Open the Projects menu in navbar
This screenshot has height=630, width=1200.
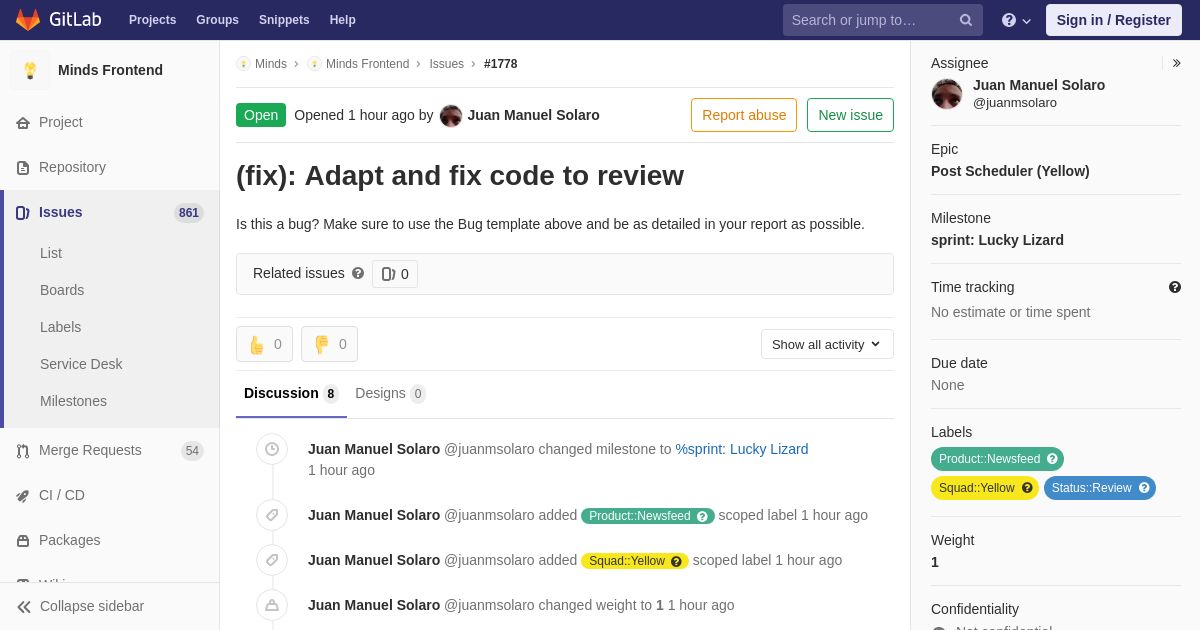coord(152,20)
